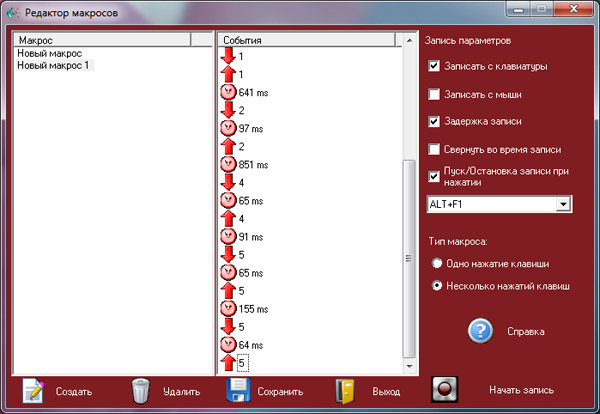Image resolution: width=600 pixels, height=414 pixels.
Task: Select the 97 ms delay entry
Action: point(251,128)
